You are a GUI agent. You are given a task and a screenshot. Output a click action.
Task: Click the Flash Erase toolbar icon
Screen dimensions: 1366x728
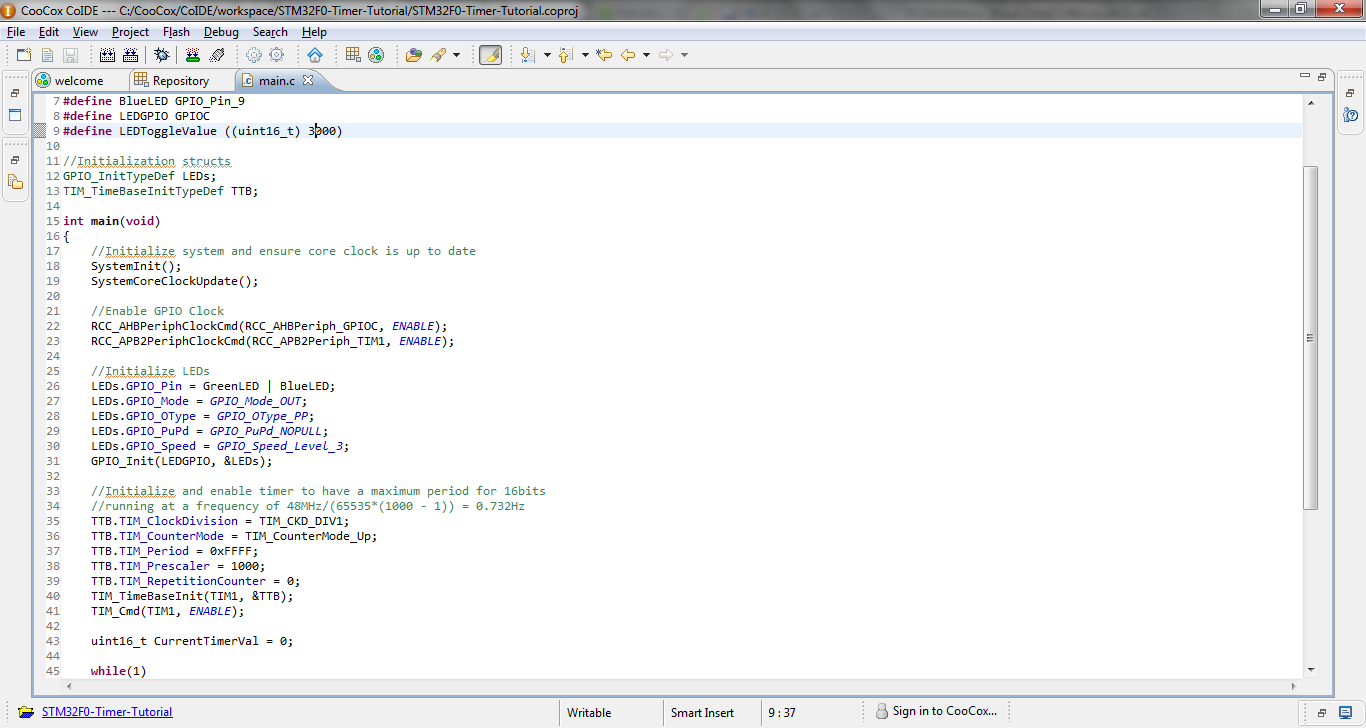click(217, 55)
